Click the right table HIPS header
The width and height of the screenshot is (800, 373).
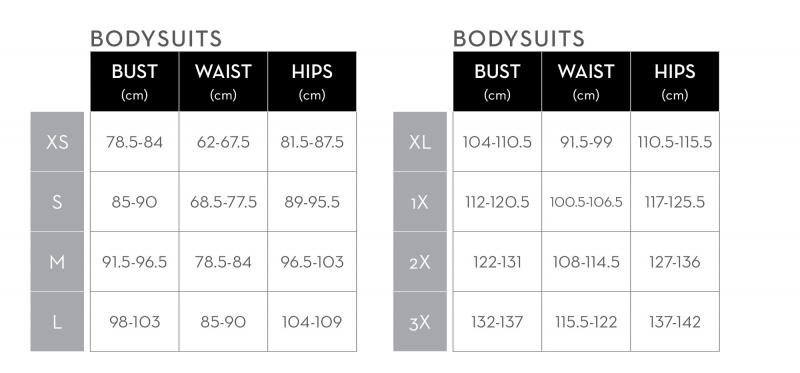pos(675,81)
